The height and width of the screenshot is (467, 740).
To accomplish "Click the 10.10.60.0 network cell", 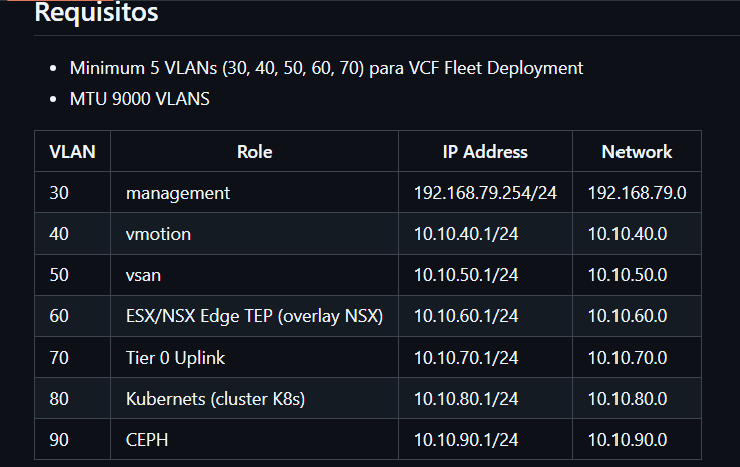I will pyautogui.click(x=627, y=316).
